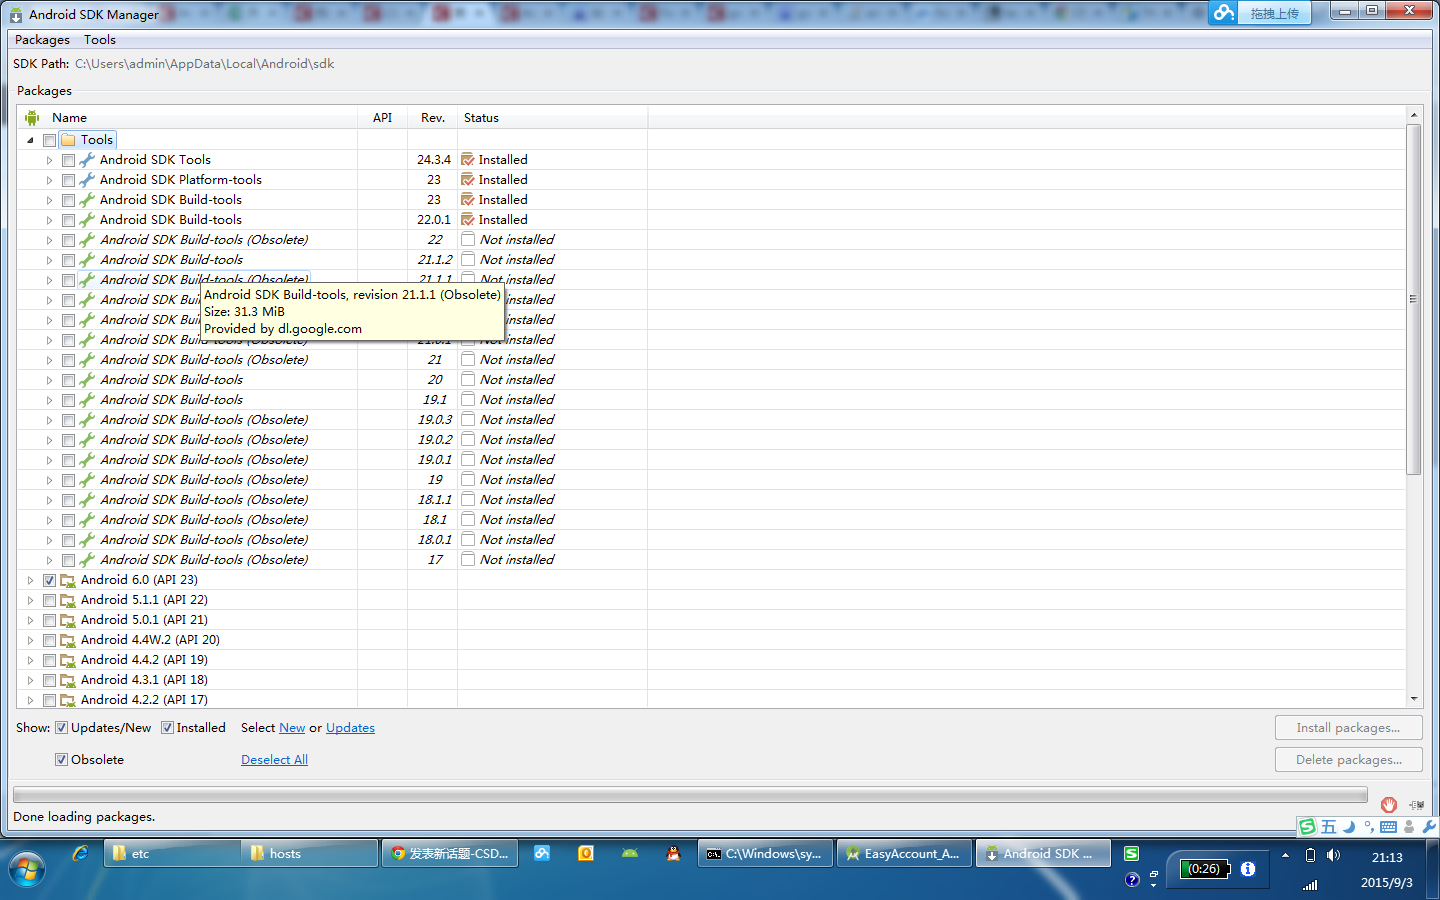Toggle the Obsolete show filter
1440x900 pixels.
61,760
